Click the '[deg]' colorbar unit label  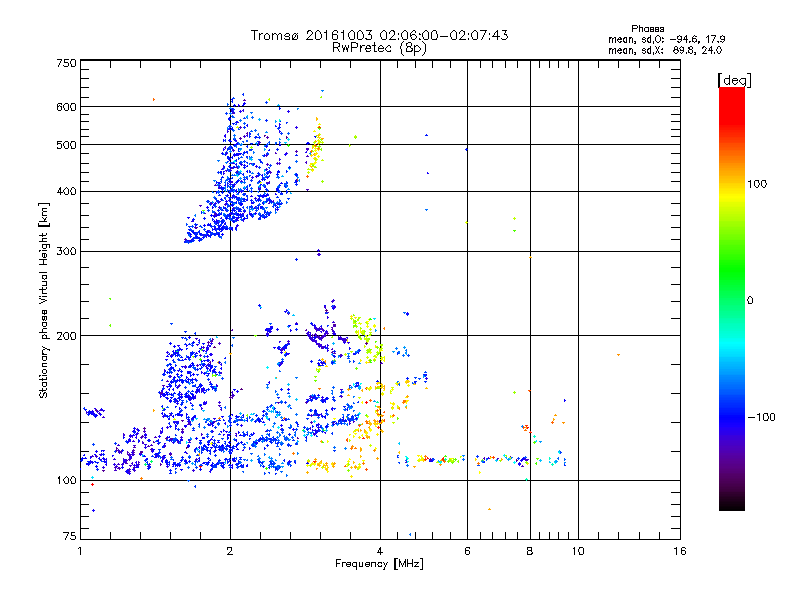coord(734,80)
